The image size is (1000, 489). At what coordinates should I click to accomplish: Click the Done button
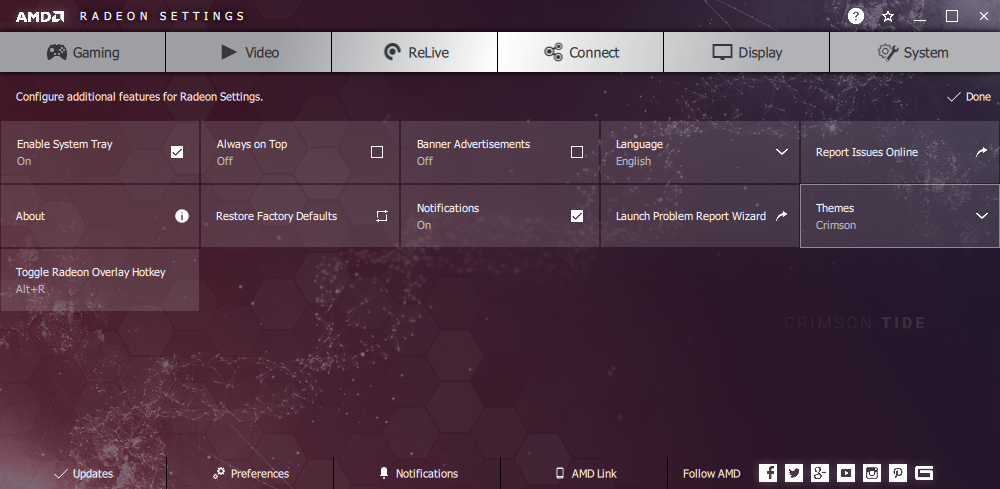969,97
